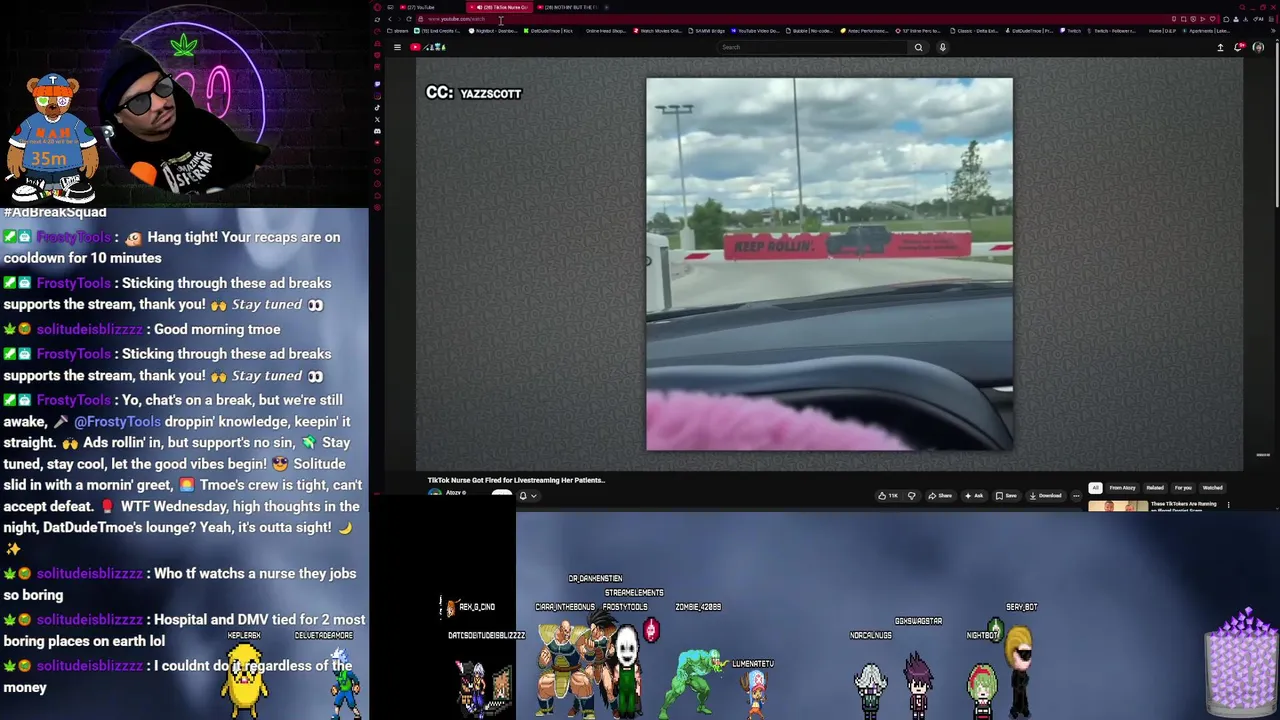1280x720 pixels.
Task: Reload the page with browser refresh icon
Action: [409, 19]
